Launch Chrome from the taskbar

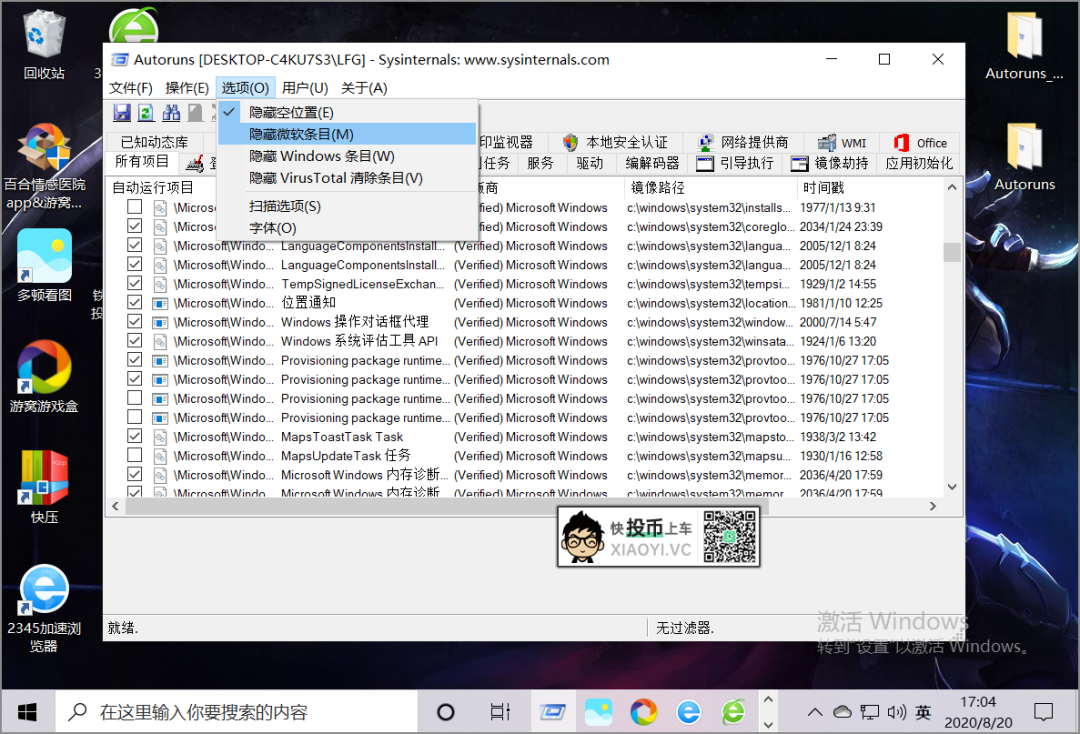(x=643, y=712)
